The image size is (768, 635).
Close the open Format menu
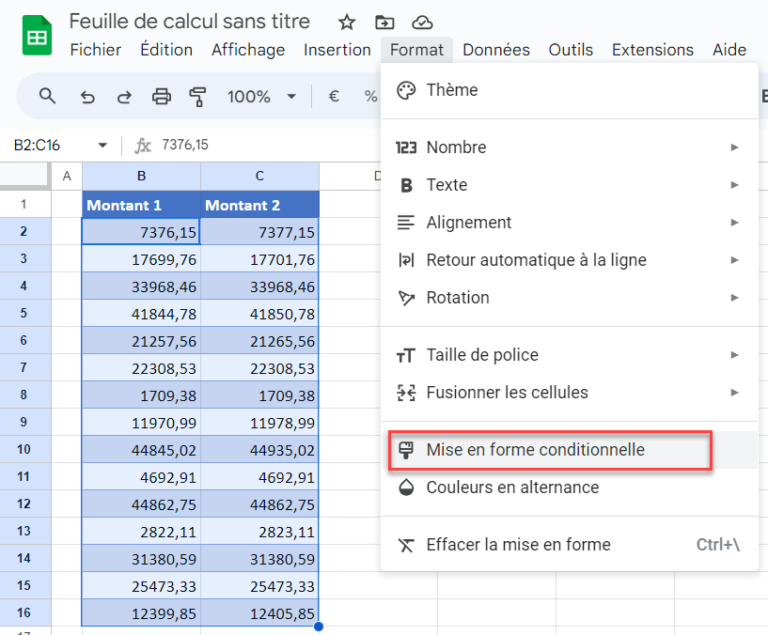point(417,50)
